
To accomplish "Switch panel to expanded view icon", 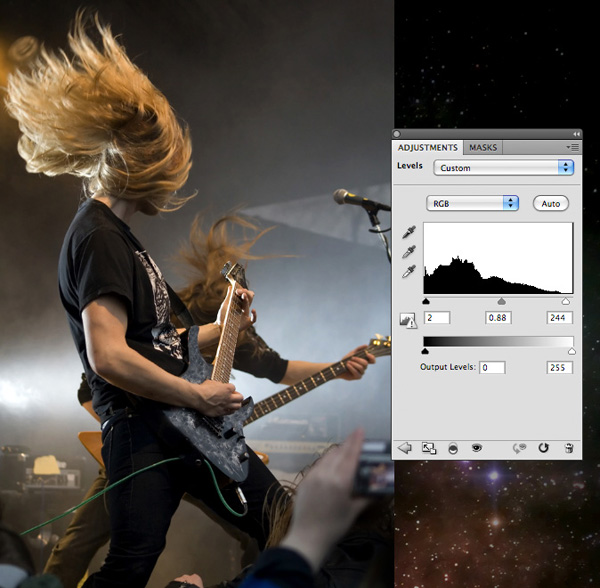I will pos(429,448).
